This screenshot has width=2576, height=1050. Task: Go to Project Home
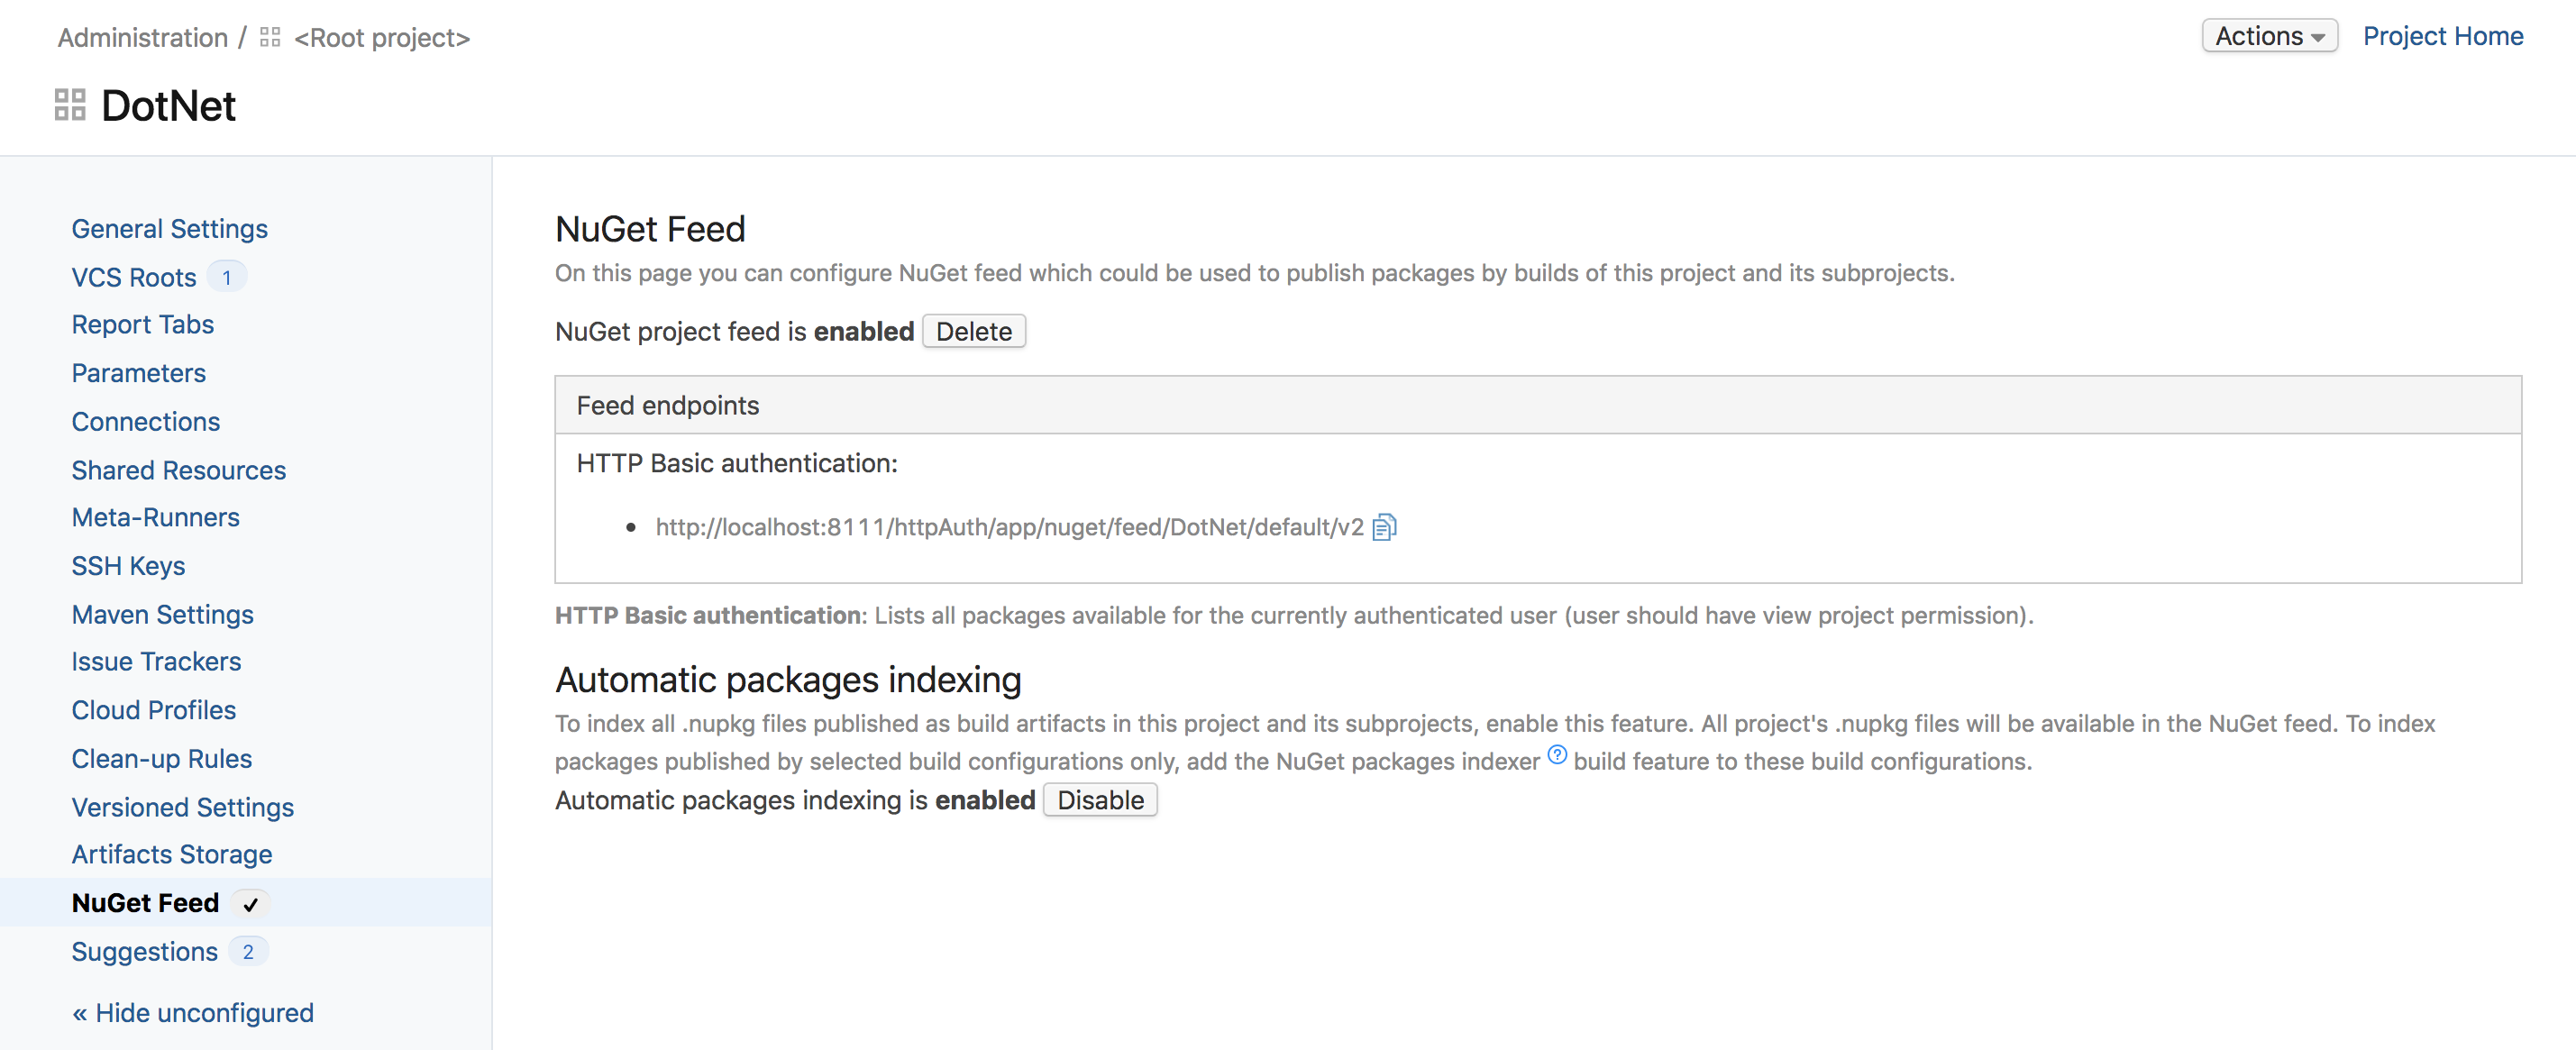click(2442, 36)
